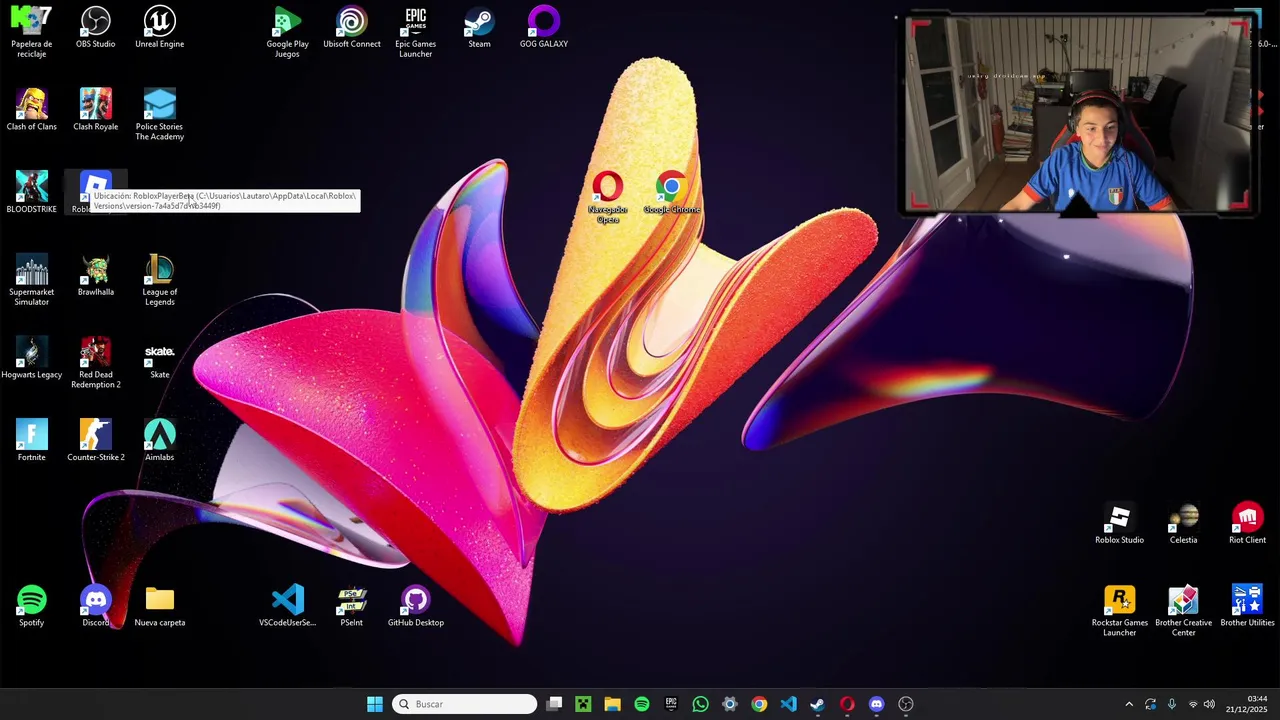The width and height of the screenshot is (1280, 720).
Task: Open the Skate desktop shortcut
Action: [x=160, y=358]
